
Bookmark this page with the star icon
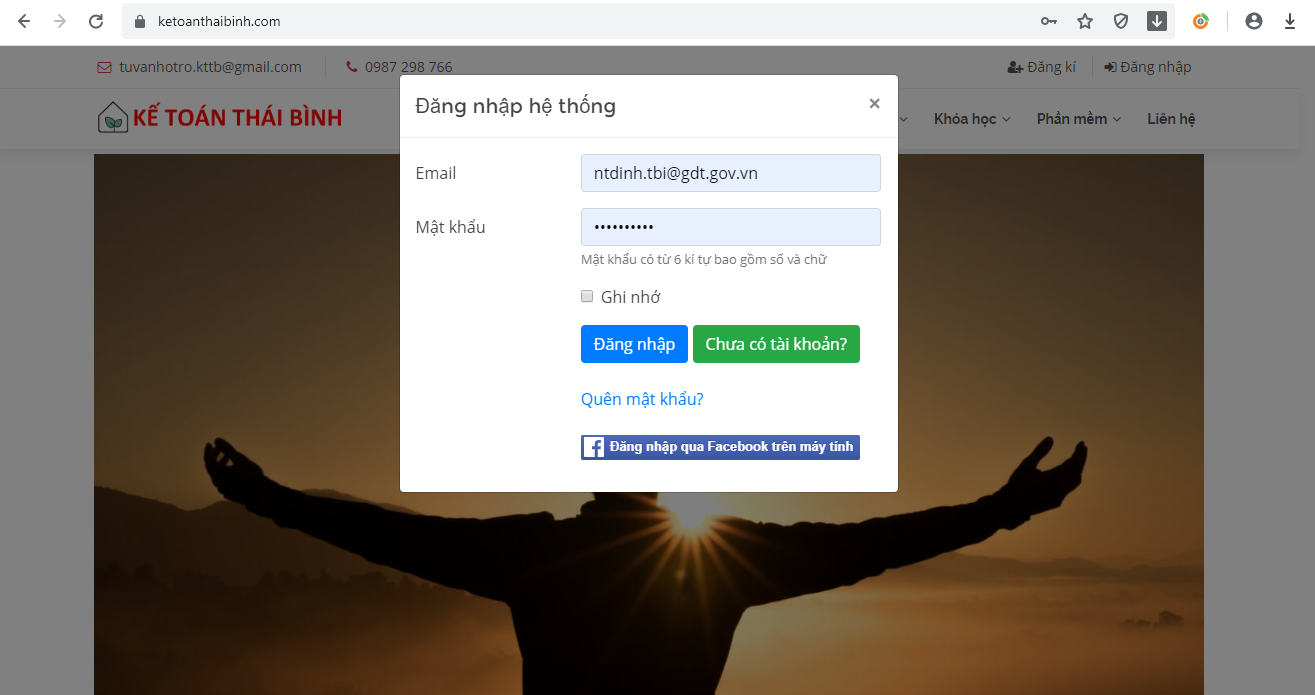(1085, 21)
